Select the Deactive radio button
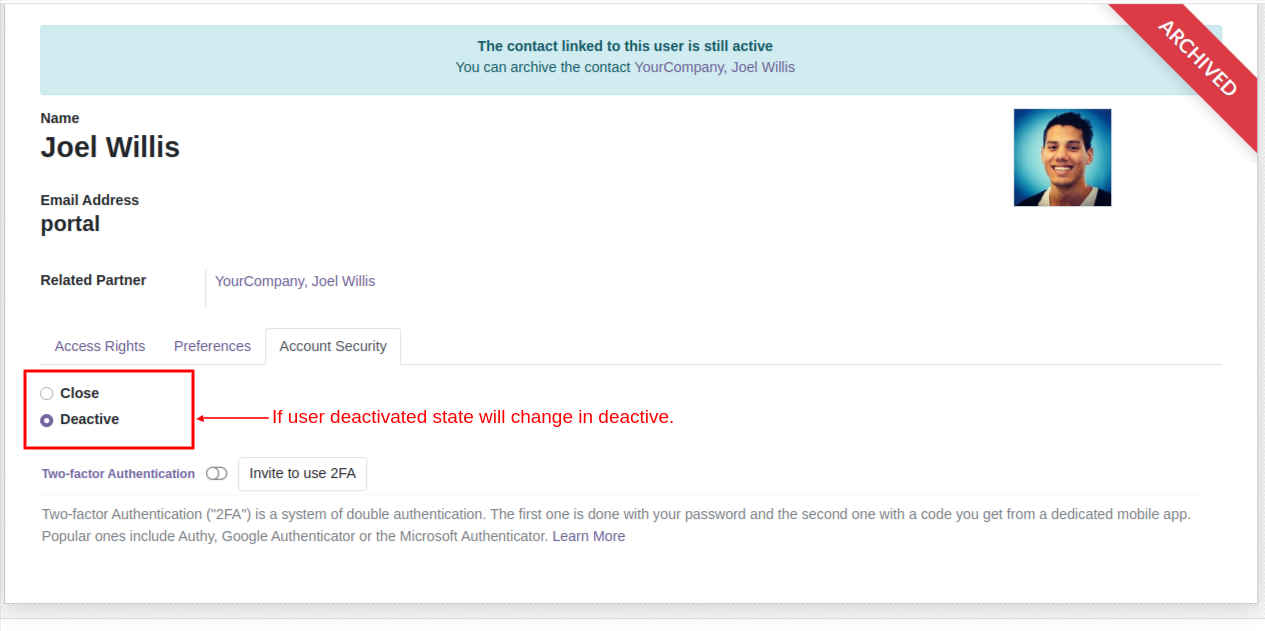The height and width of the screenshot is (631, 1265). click(46, 420)
